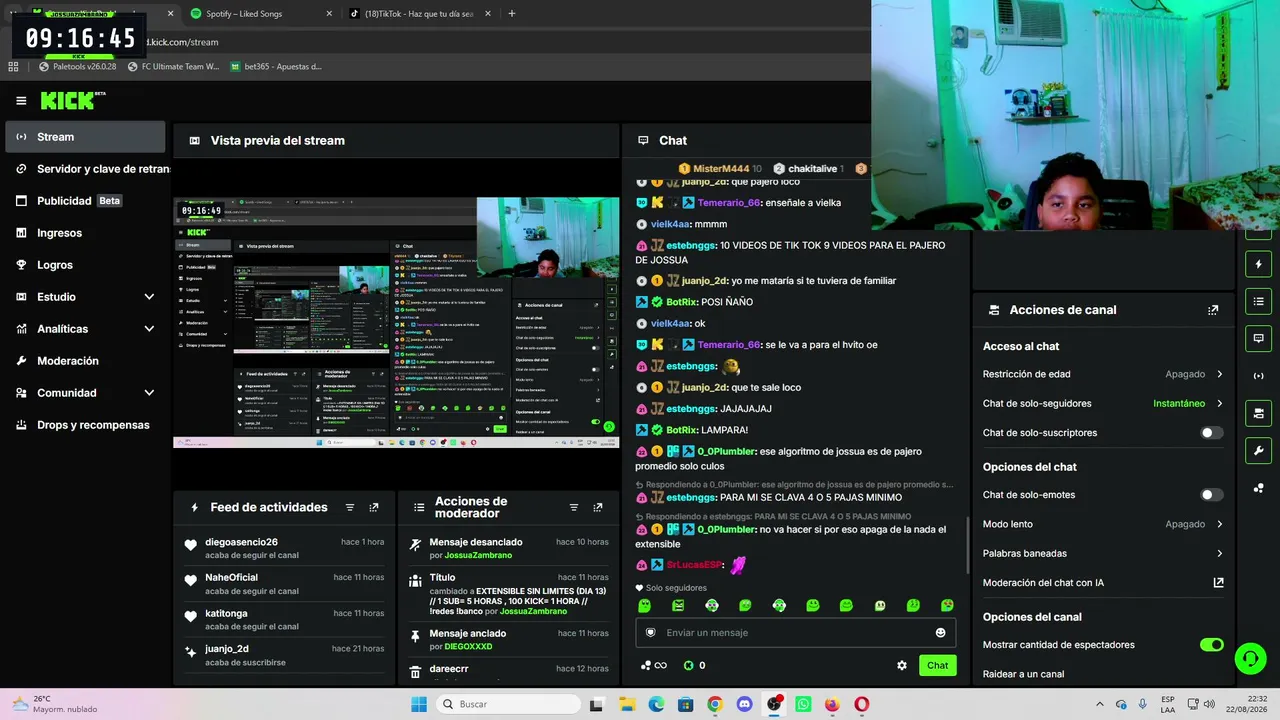1280x720 pixels.
Task: Open chat settings gear icon
Action: (x=902, y=665)
